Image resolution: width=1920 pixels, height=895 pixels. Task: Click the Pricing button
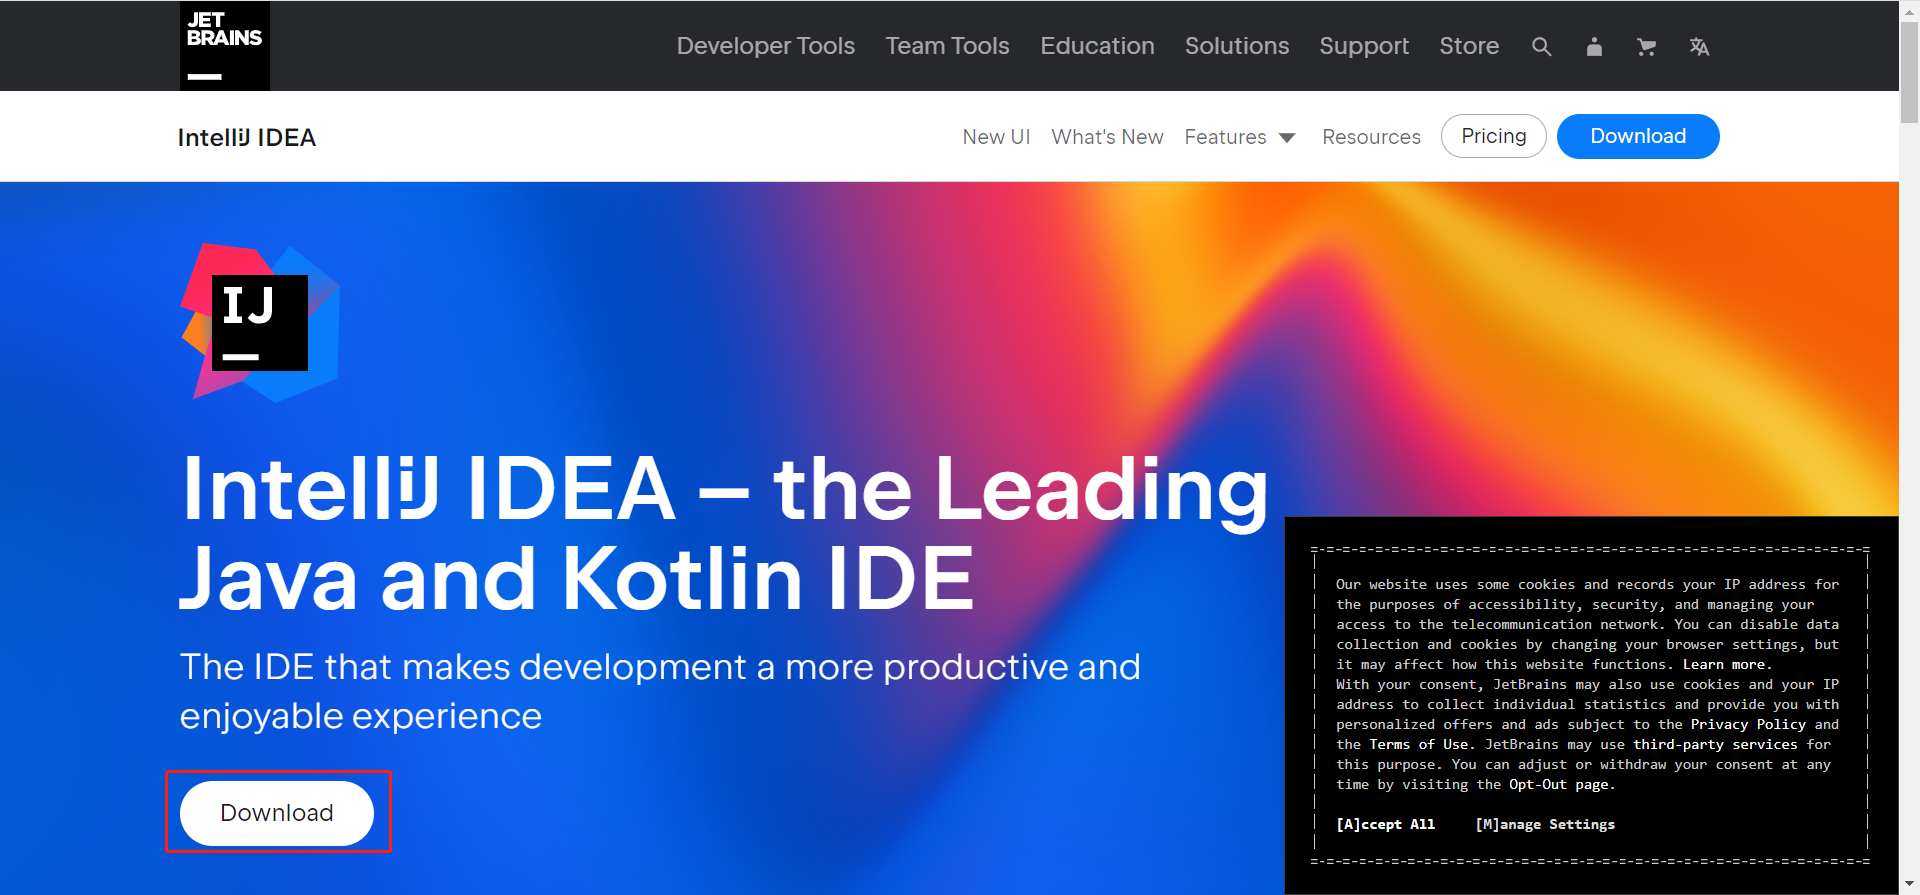[1494, 136]
